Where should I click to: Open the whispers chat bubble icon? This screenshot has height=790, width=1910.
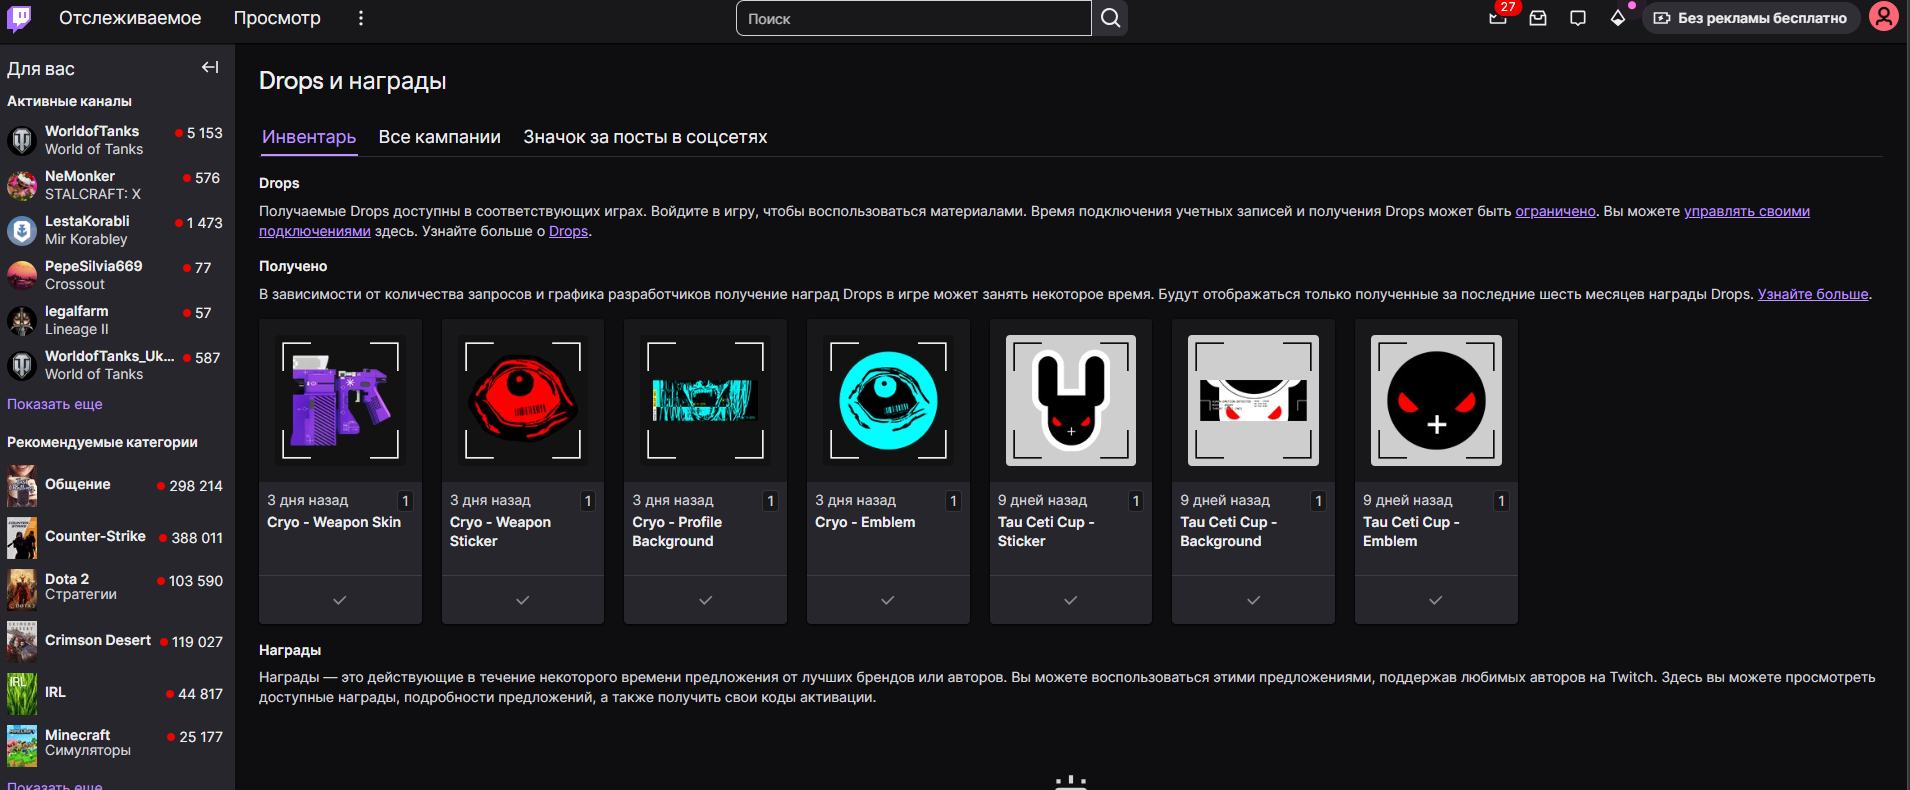(1578, 18)
